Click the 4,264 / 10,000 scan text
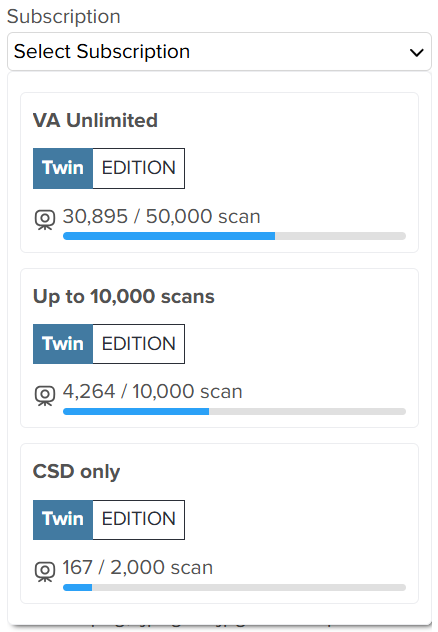This screenshot has height=632, width=438. pyautogui.click(x=153, y=392)
